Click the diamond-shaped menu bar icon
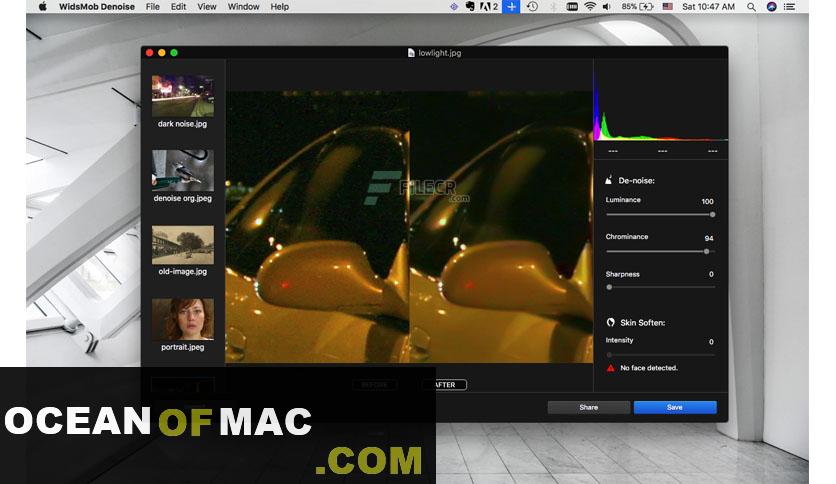This screenshot has height=484, width=836. [454, 6]
